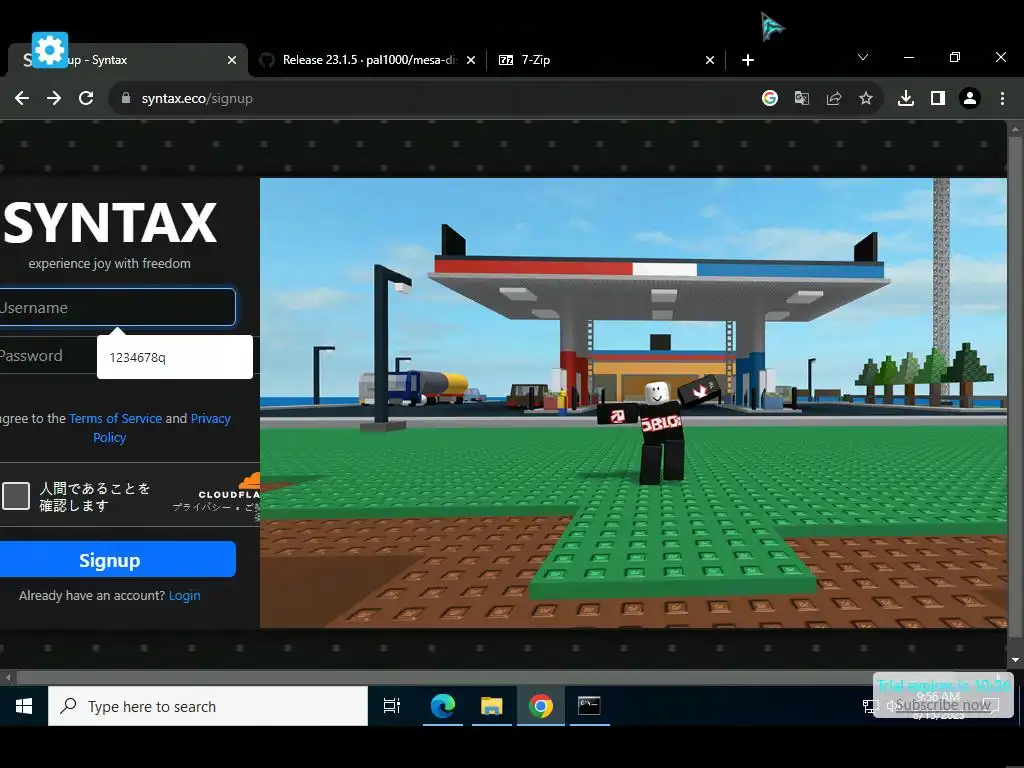Bookmark this tab with the star
Screen dimensions: 1024x768
click(x=866, y=99)
